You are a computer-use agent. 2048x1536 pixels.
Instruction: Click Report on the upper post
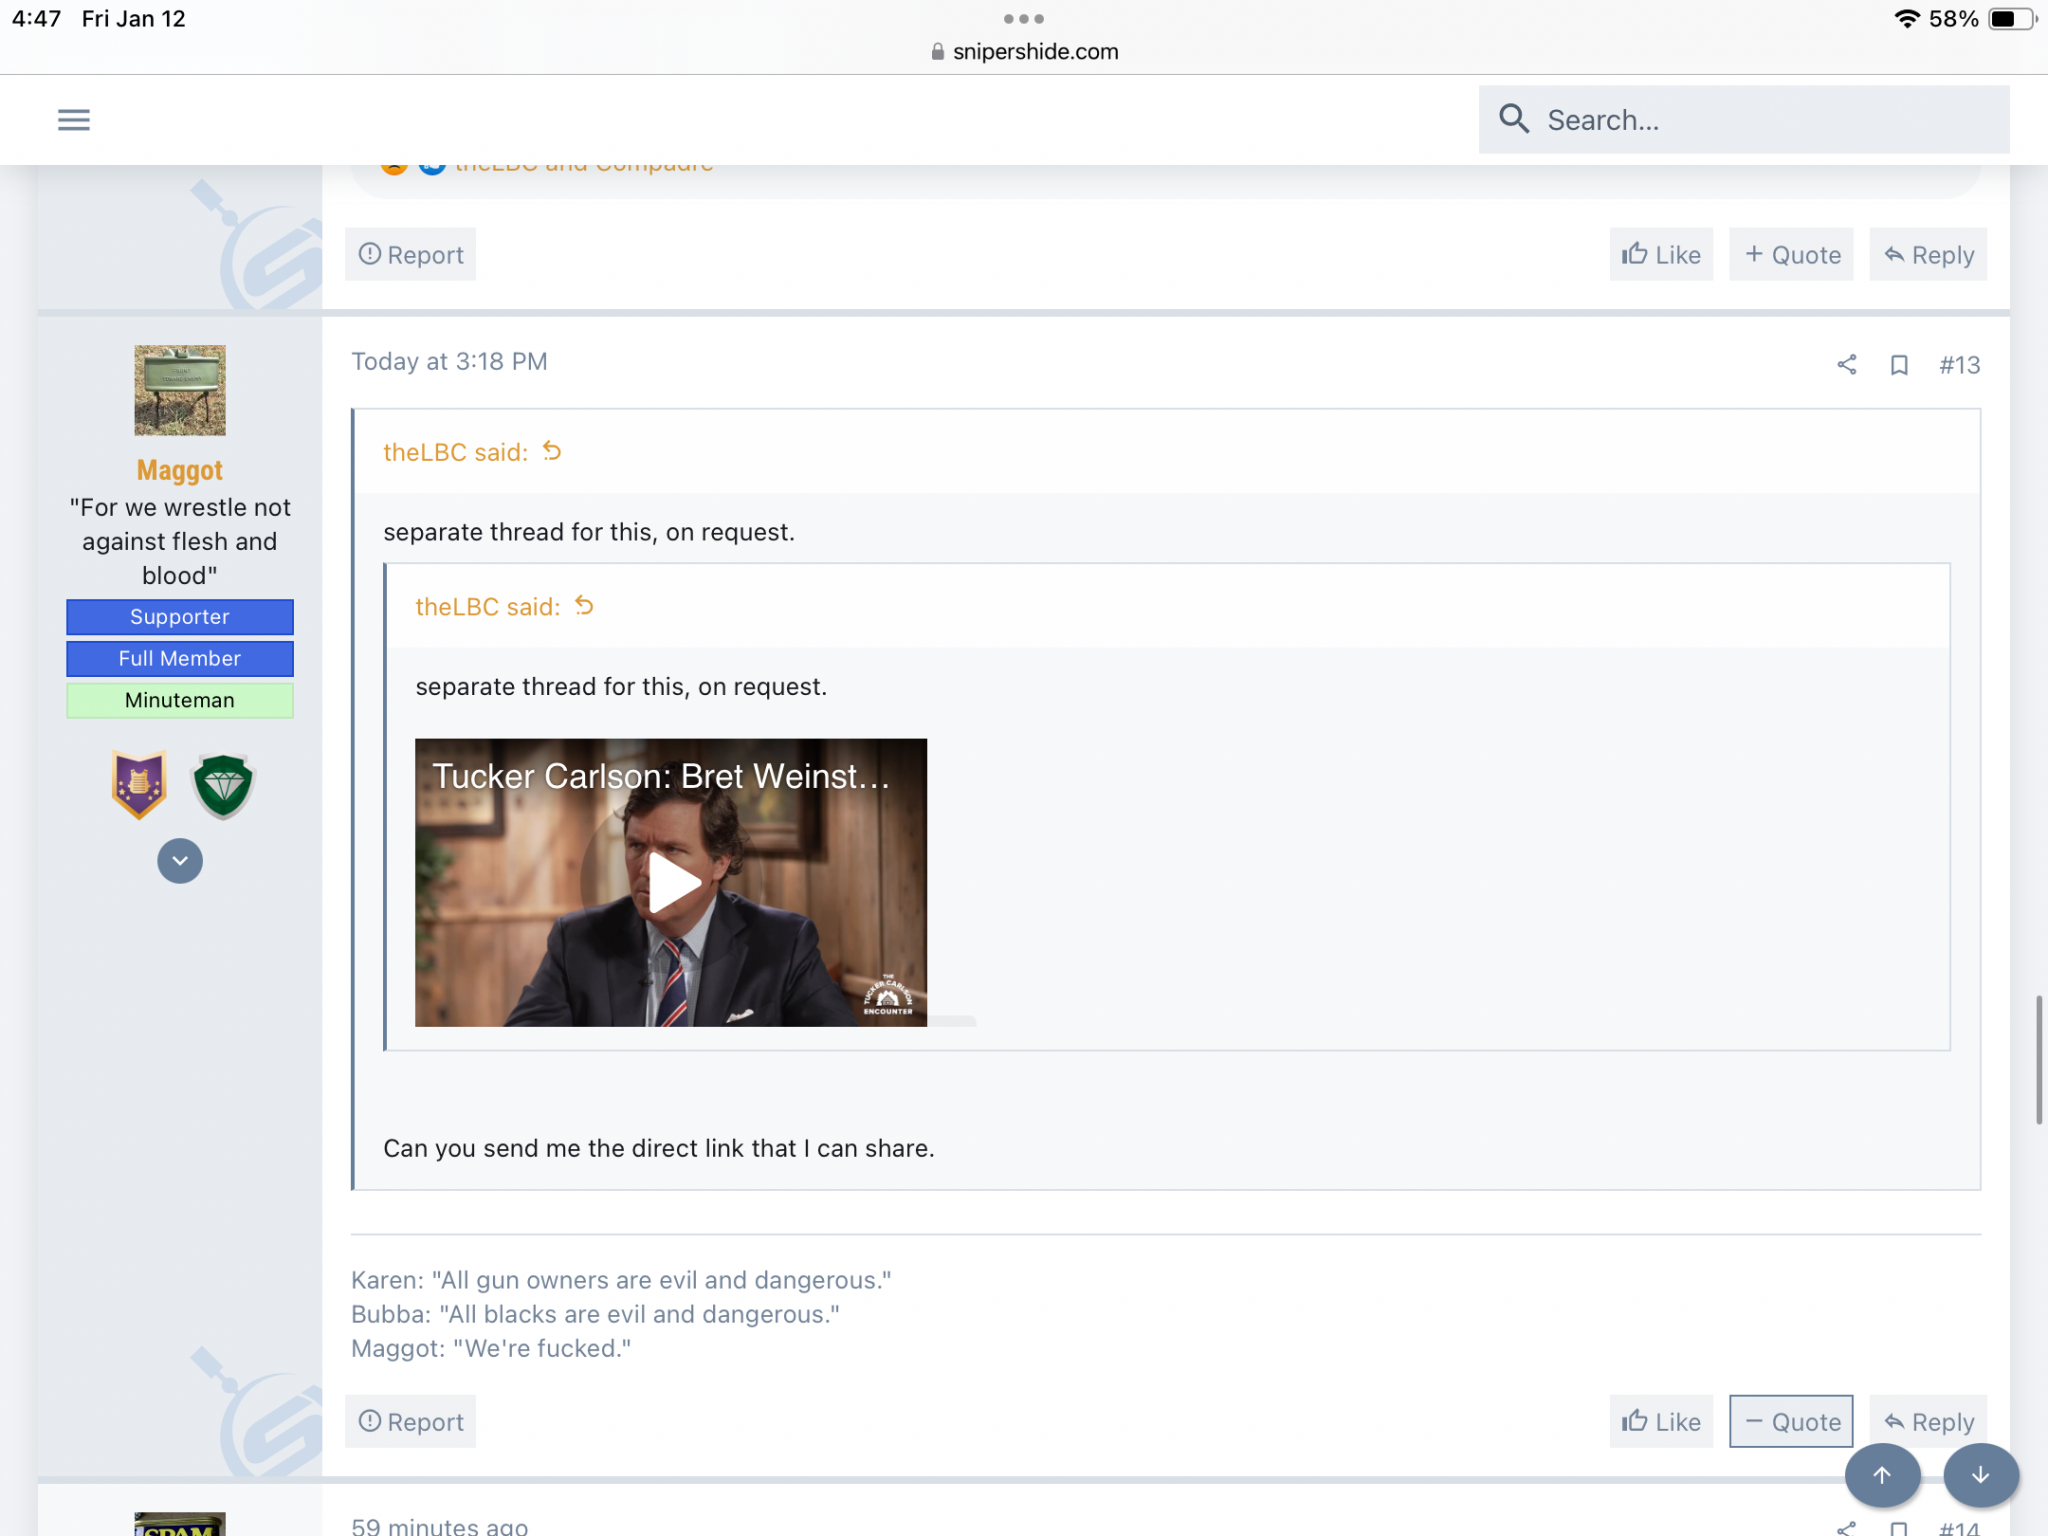coord(410,254)
